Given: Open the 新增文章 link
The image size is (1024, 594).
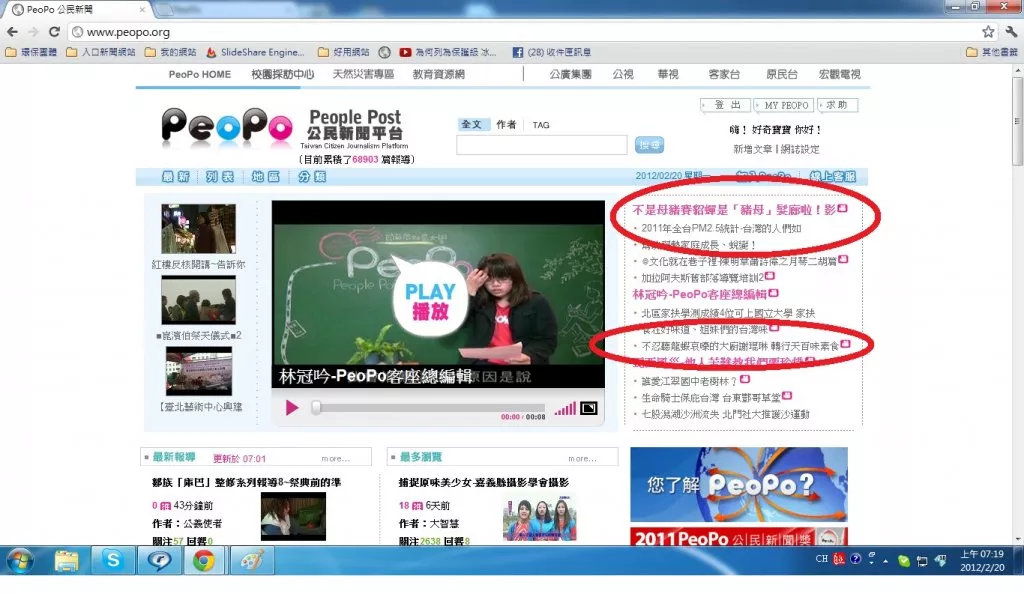Looking at the screenshot, I should point(752,149).
